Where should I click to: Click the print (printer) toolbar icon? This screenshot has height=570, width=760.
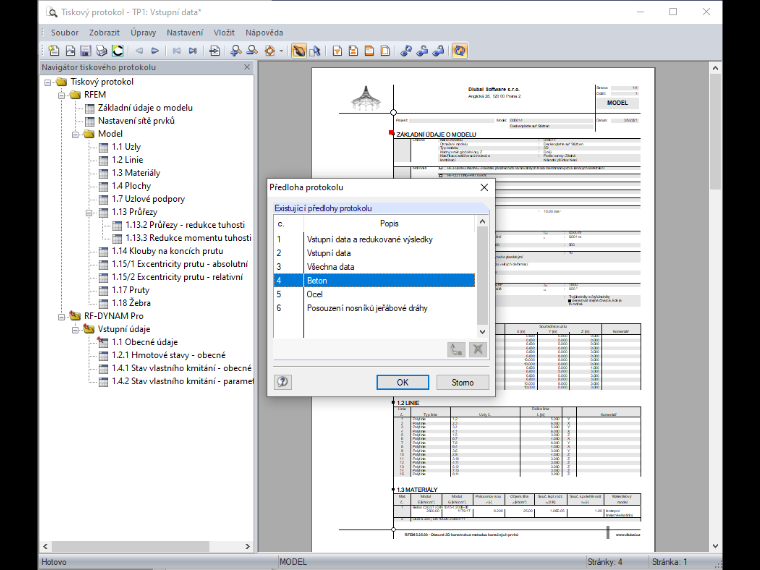[x=101, y=50]
